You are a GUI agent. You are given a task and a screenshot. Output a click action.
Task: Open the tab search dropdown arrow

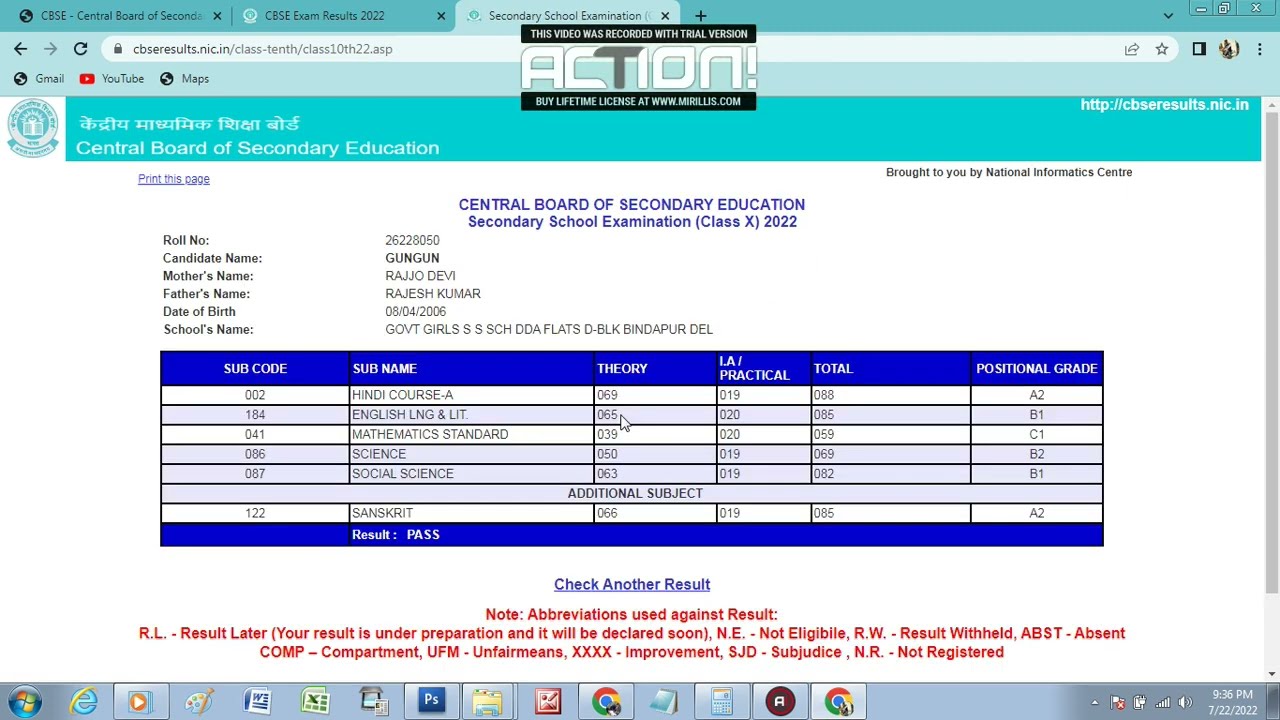pos(1168,16)
